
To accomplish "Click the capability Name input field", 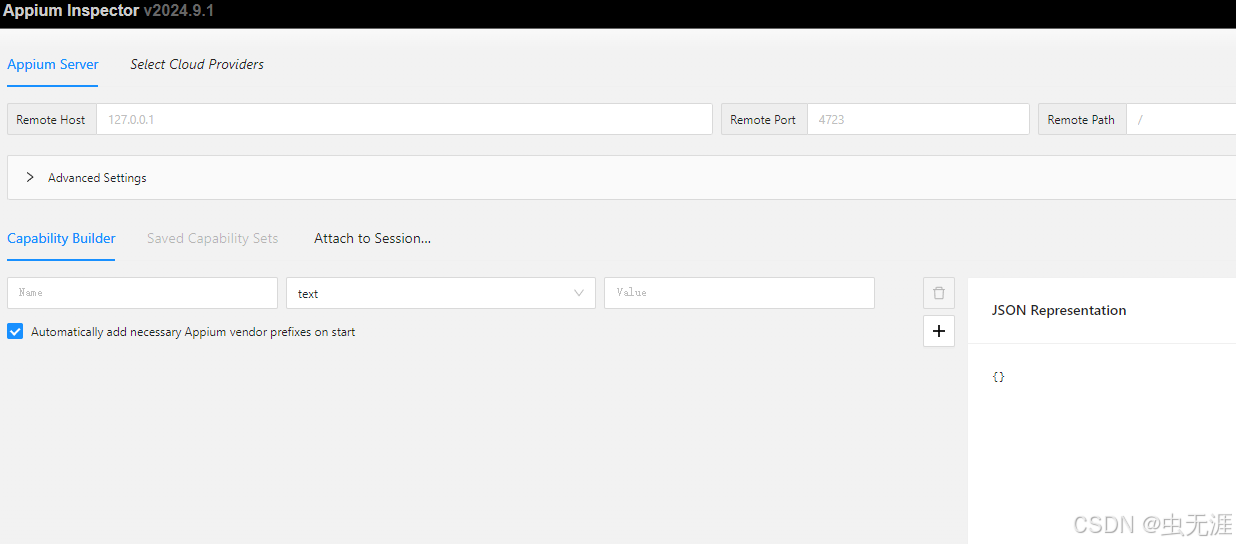I will tap(142, 293).
